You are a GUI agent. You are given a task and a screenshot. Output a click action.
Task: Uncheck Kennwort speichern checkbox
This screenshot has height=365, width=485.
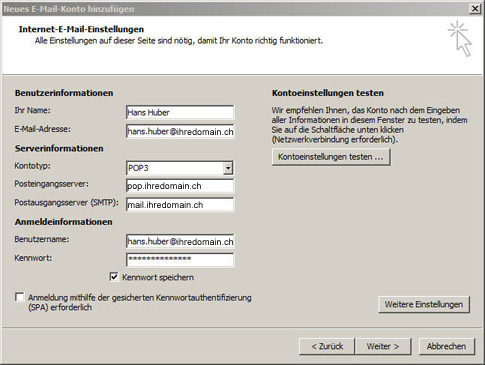[114, 277]
